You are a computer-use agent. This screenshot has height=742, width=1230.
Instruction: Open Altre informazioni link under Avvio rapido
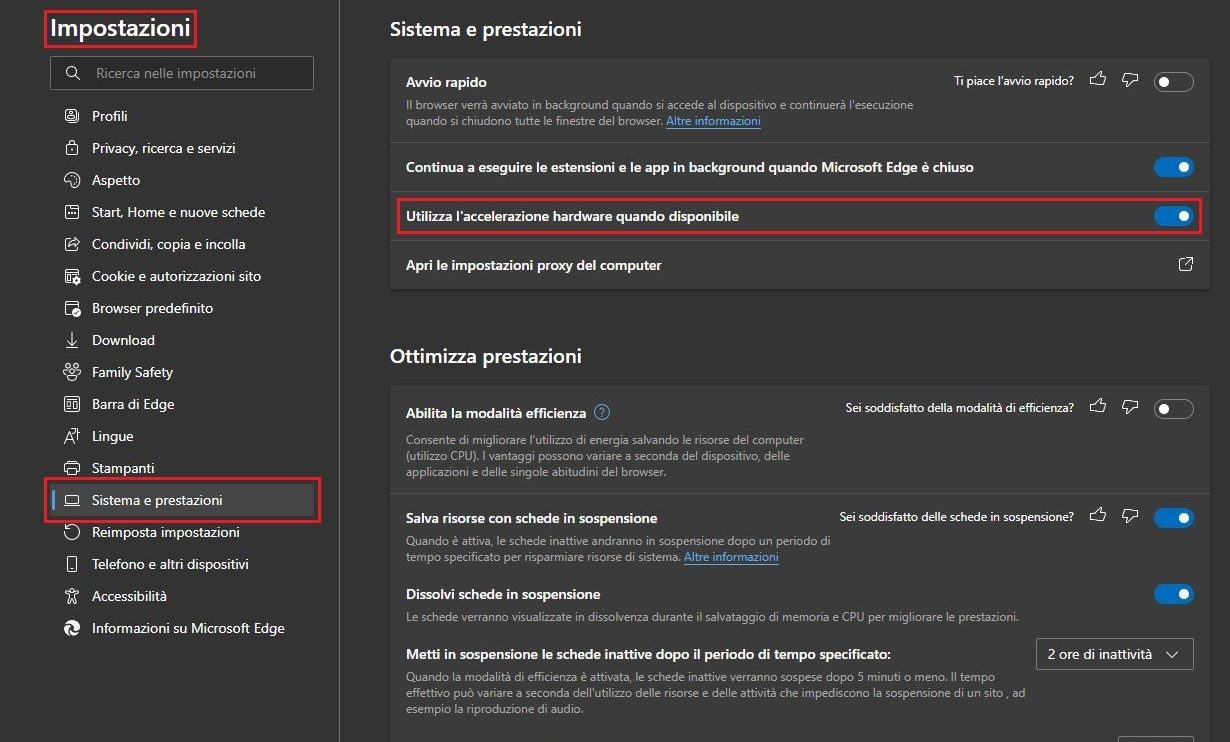pyautogui.click(x=713, y=121)
